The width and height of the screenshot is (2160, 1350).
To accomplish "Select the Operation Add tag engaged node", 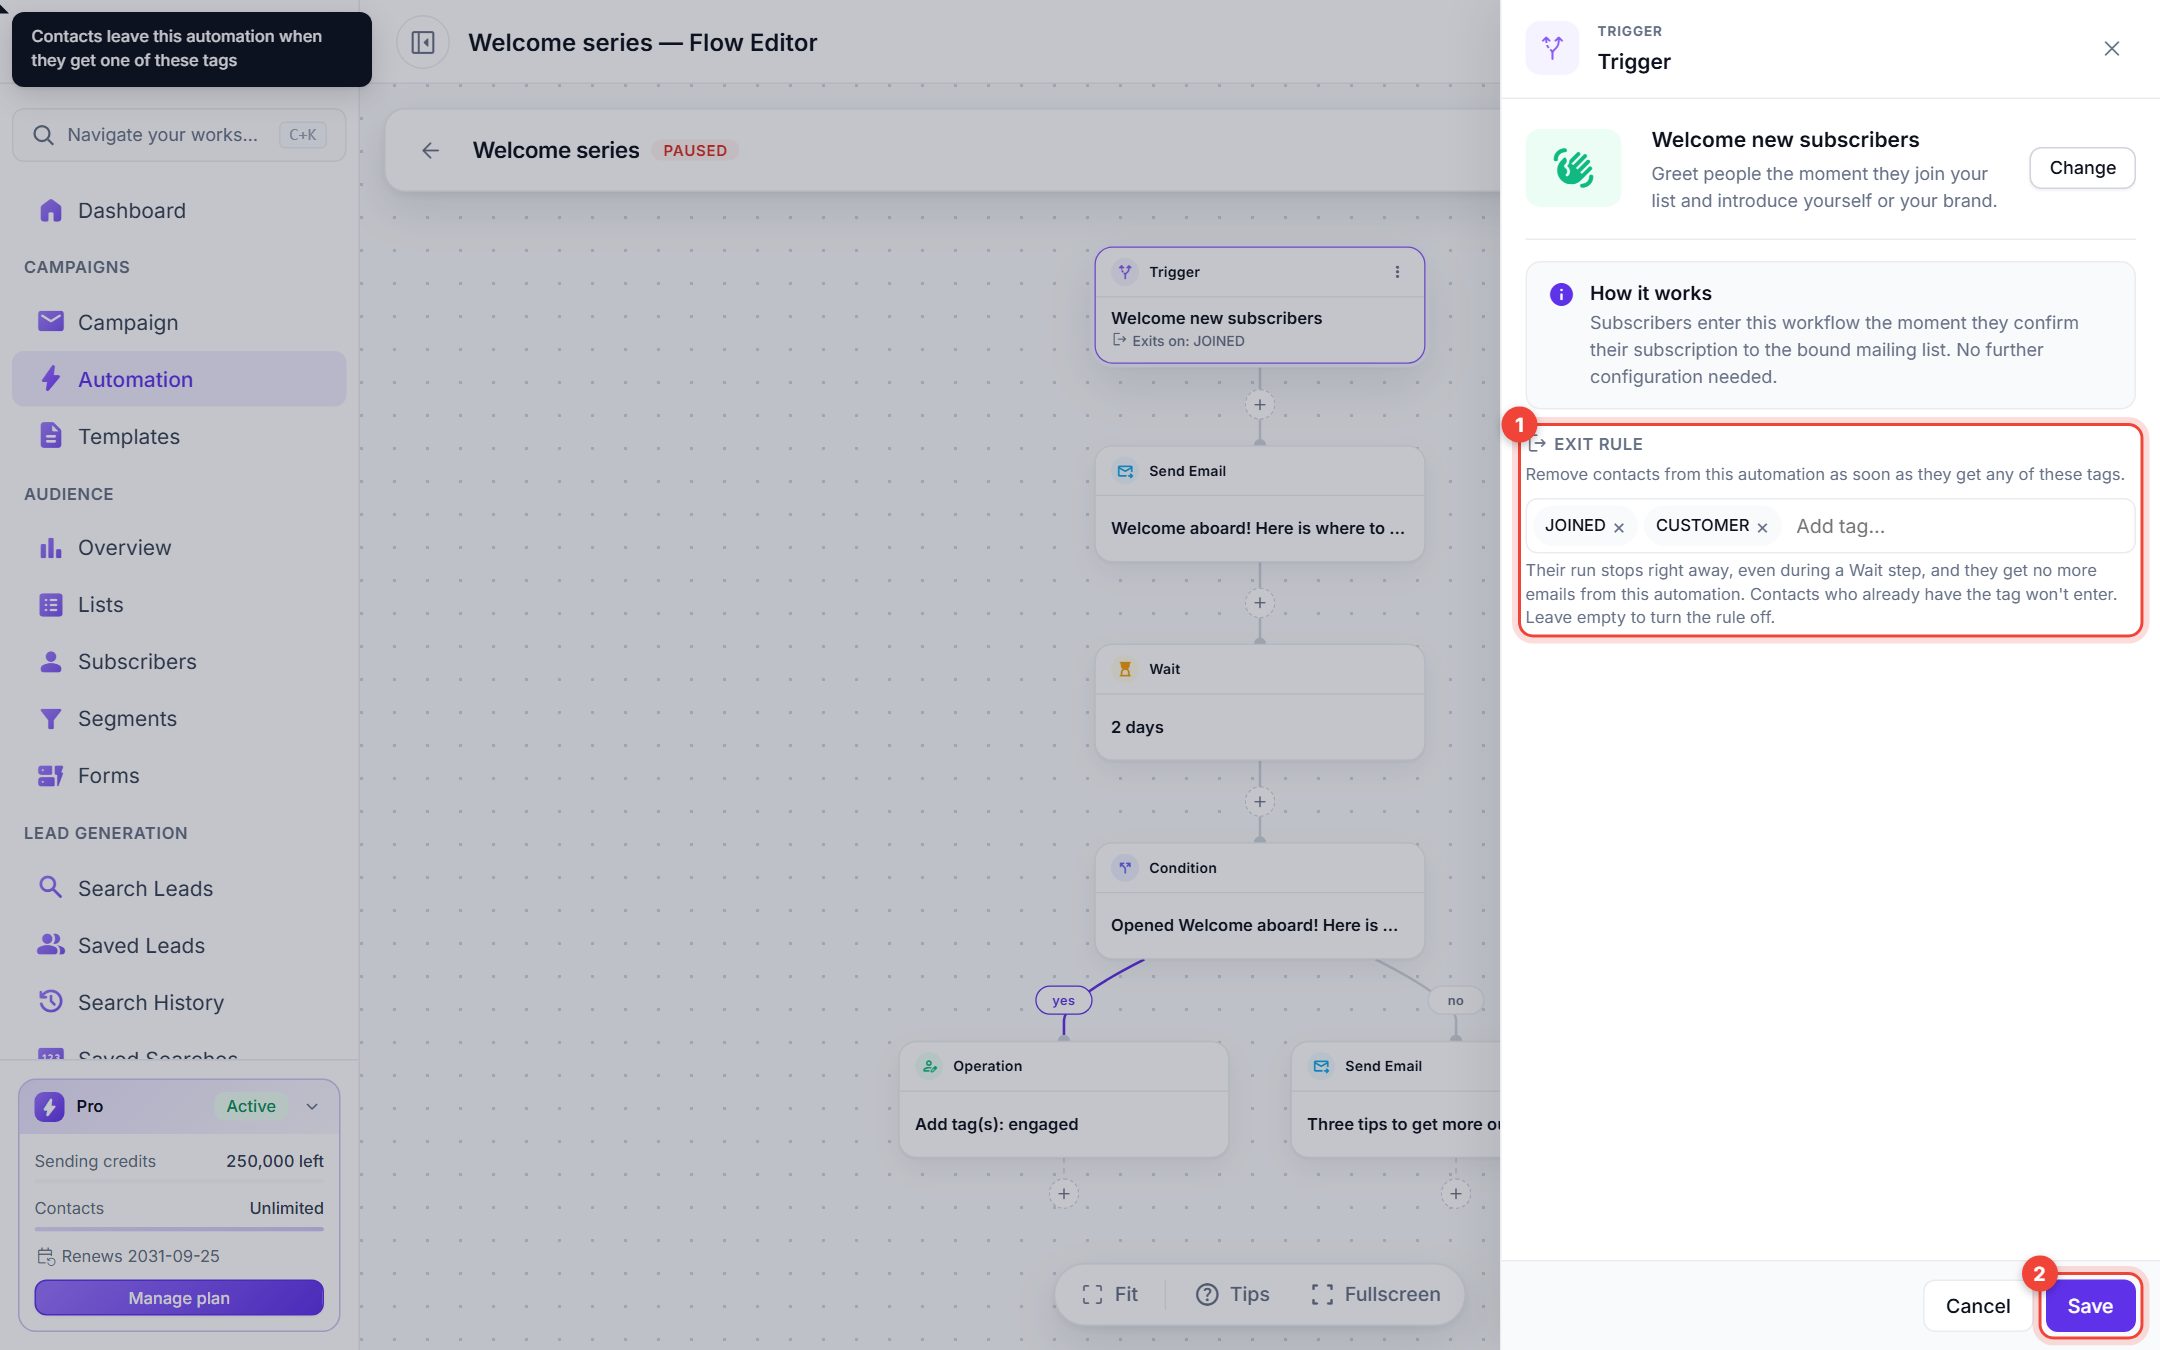I will coord(1063,1100).
